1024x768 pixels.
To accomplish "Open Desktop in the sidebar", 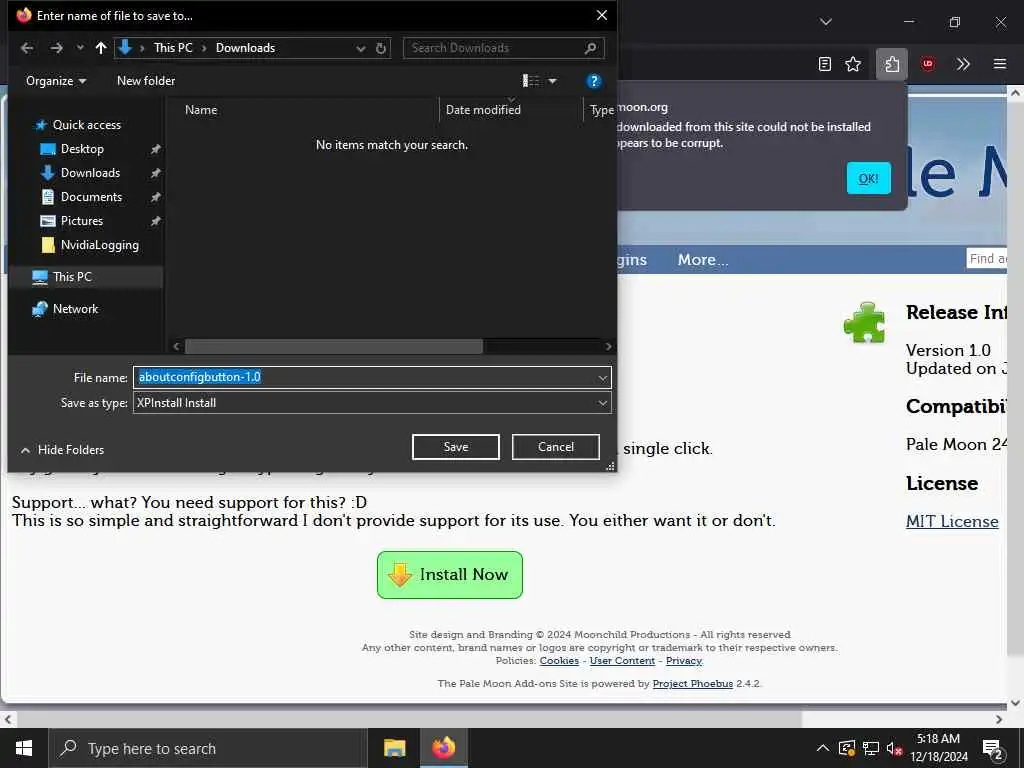I will [x=82, y=149].
